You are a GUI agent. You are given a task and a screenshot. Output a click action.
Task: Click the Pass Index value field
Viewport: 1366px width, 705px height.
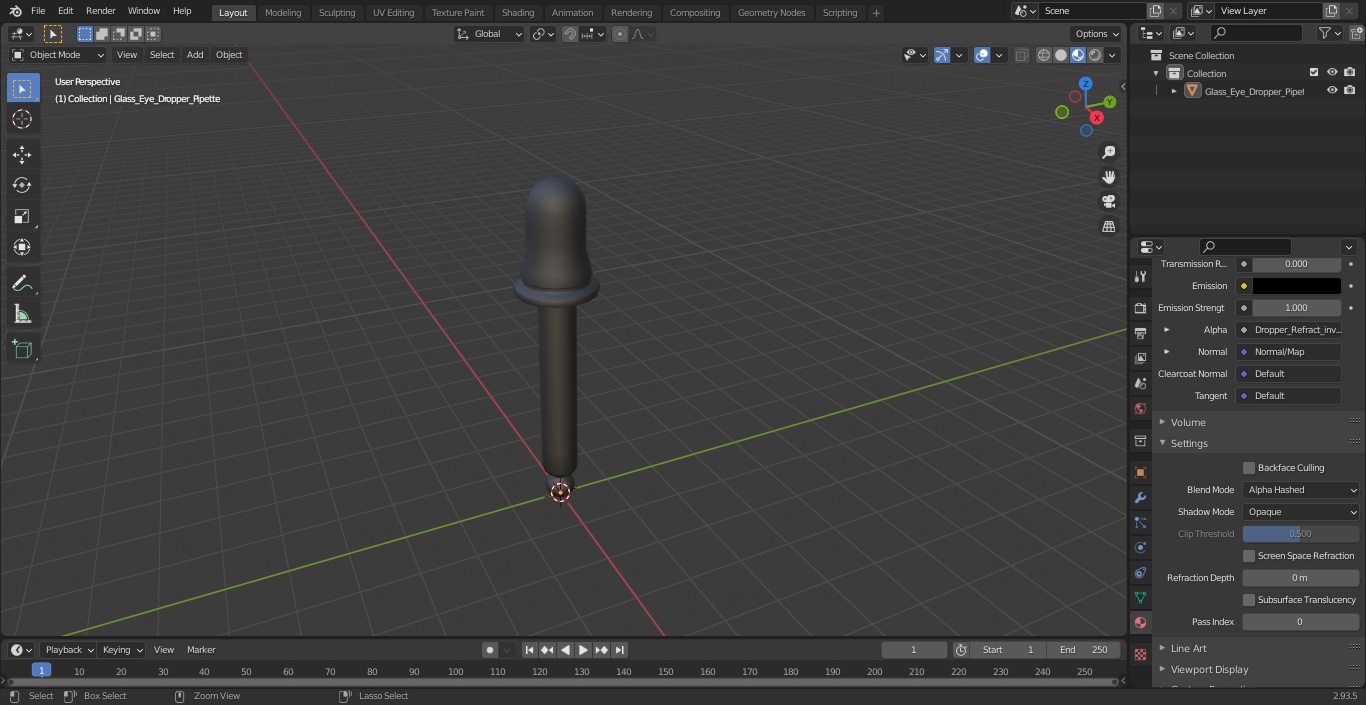(1301, 622)
